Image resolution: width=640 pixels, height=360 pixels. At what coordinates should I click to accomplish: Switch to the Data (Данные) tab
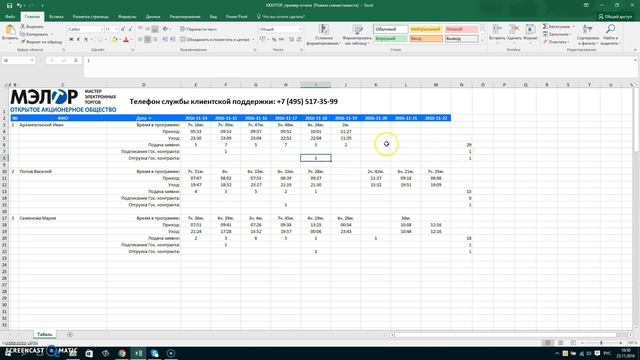click(x=153, y=17)
